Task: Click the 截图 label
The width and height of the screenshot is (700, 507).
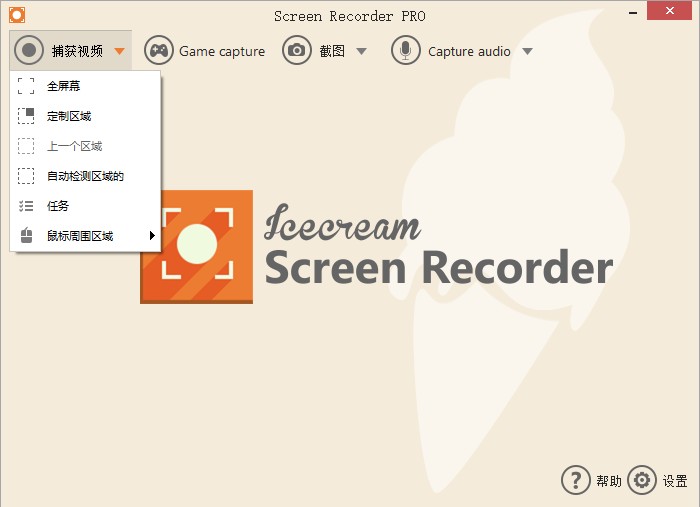Action: point(332,51)
